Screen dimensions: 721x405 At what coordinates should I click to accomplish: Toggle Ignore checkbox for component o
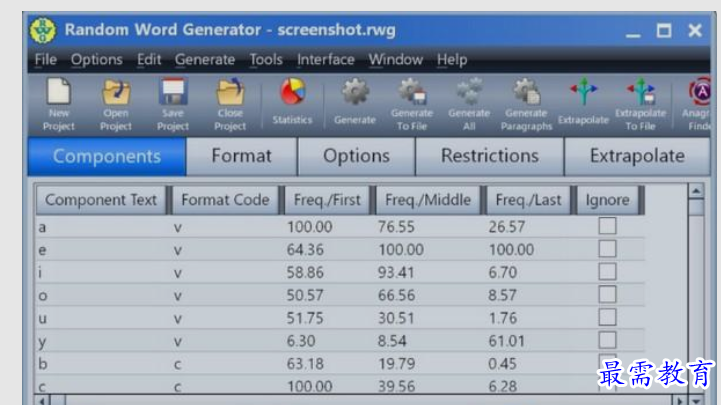[x=607, y=295]
